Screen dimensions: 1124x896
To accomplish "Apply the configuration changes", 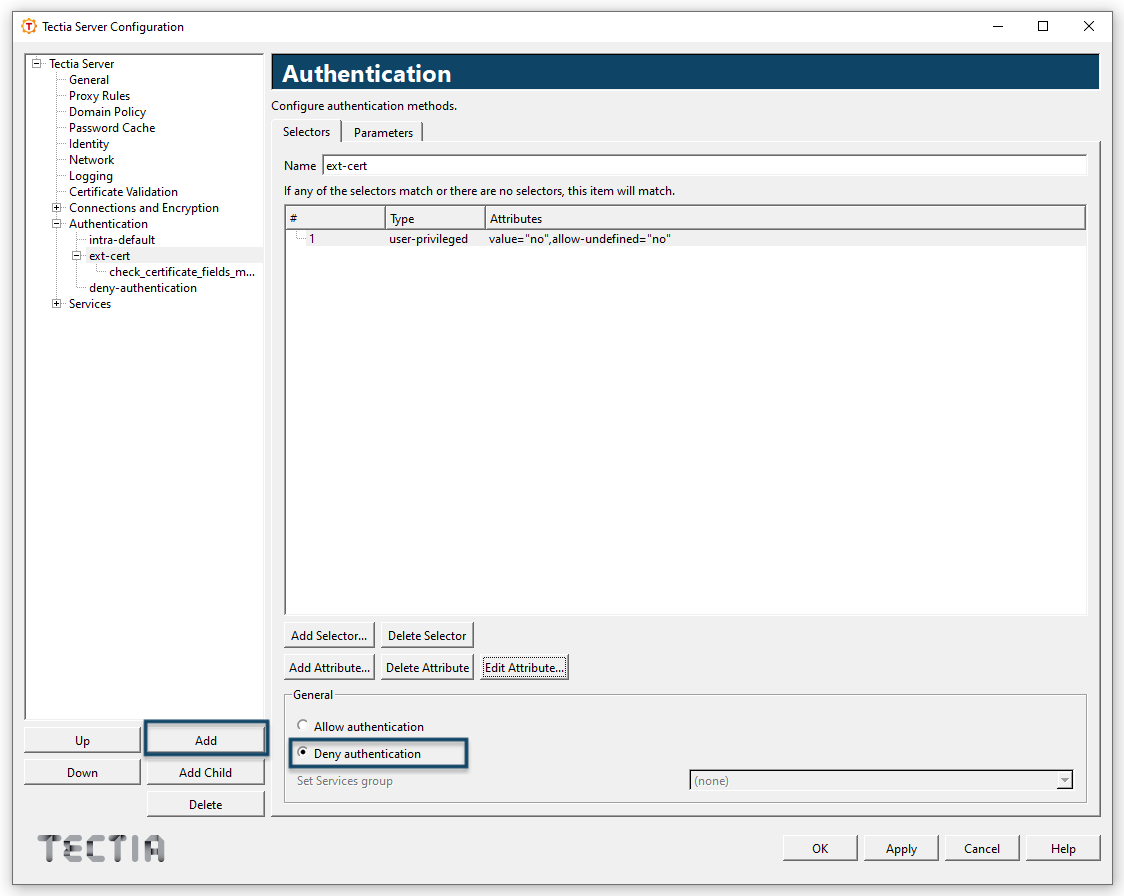I will tap(901, 848).
